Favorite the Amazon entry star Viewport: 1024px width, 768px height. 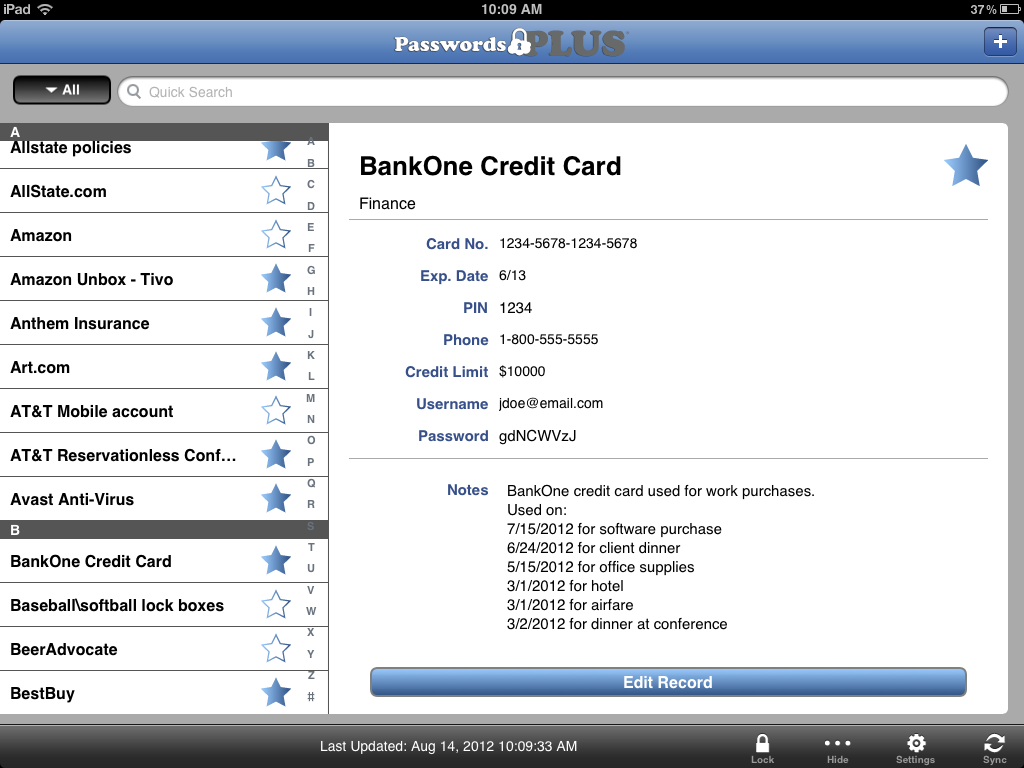275,235
